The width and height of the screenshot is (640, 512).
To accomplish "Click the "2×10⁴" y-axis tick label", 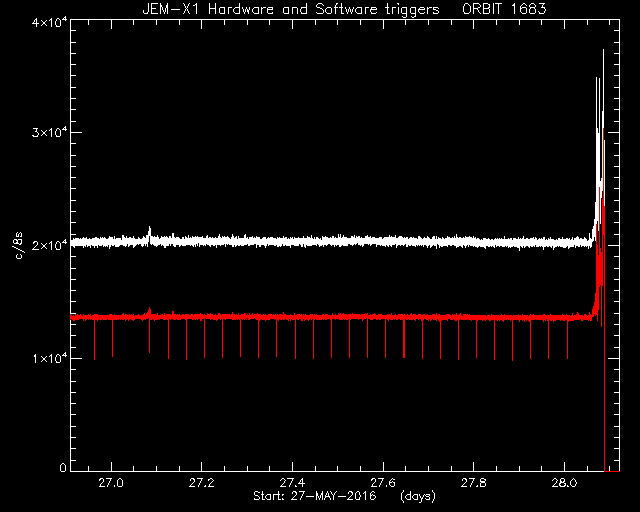I will pyautogui.click(x=49, y=245).
